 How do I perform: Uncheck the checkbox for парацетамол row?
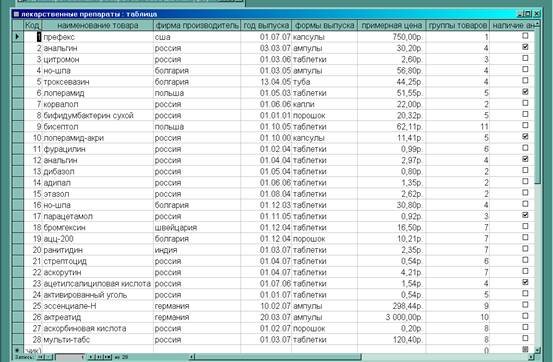point(525,215)
